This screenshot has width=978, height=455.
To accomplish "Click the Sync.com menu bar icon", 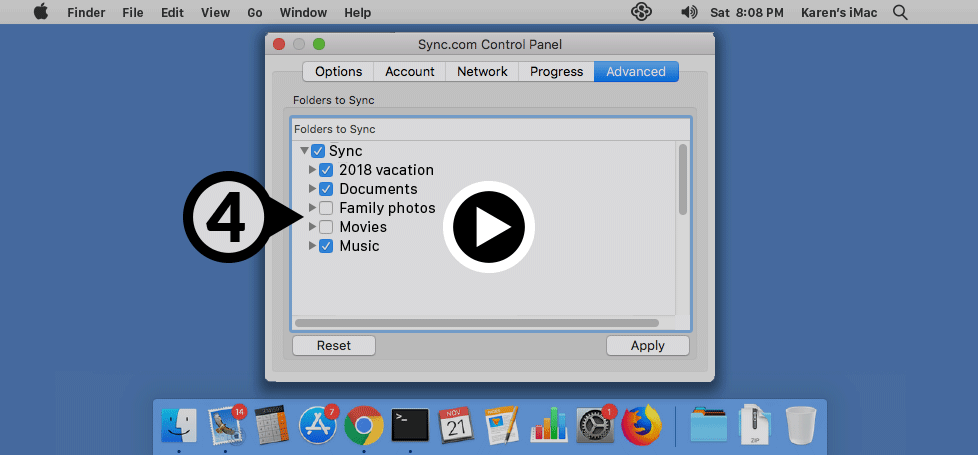I will (x=642, y=13).
